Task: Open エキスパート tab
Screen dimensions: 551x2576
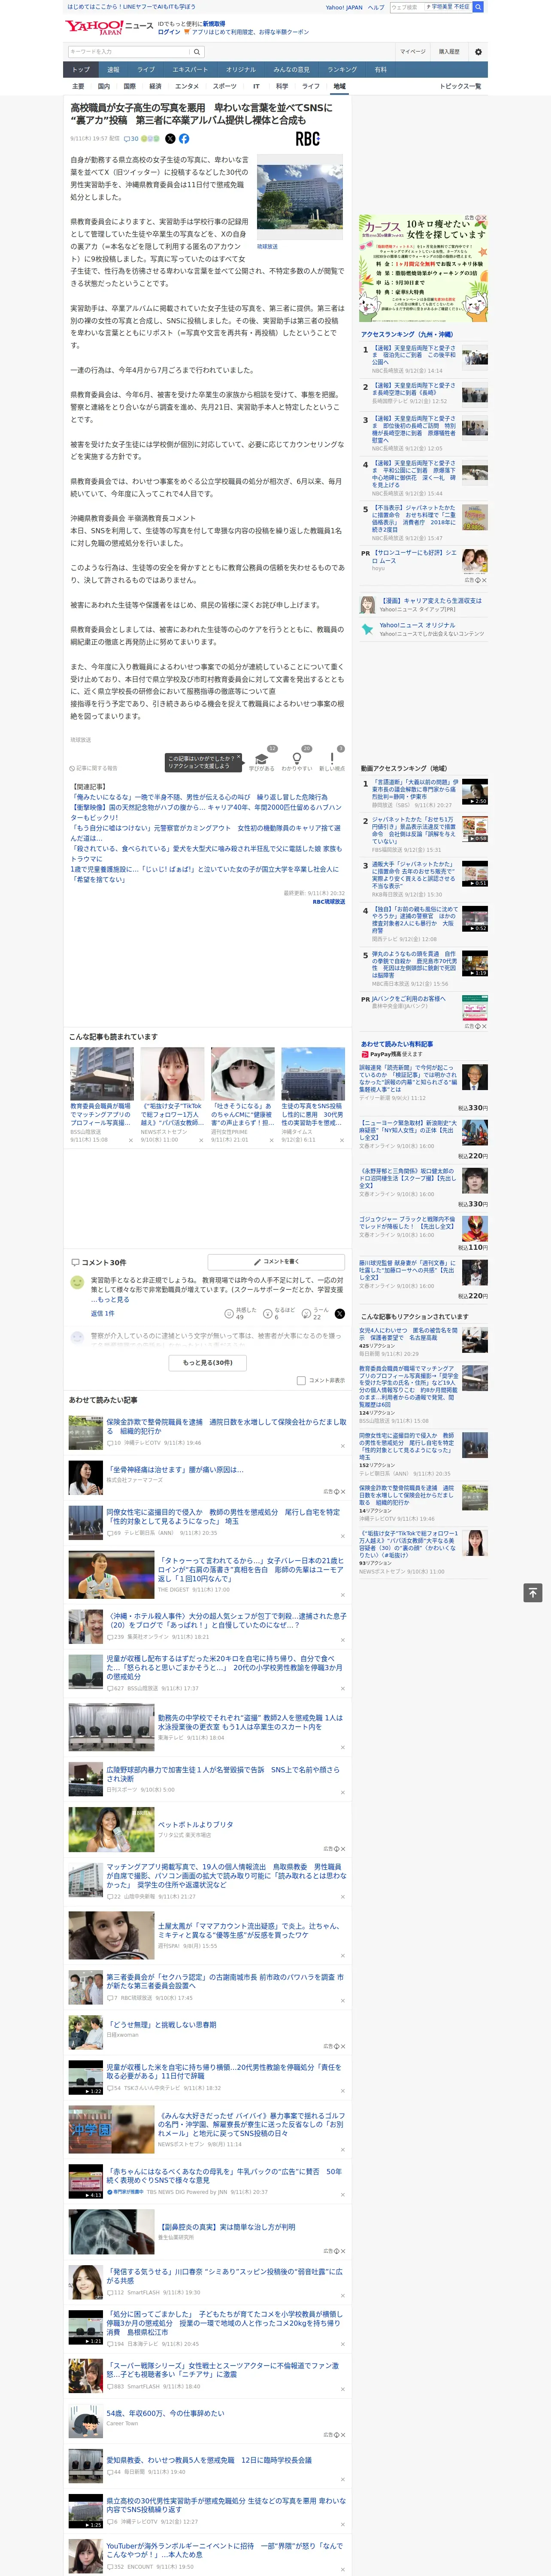Action: pos(190,70)
